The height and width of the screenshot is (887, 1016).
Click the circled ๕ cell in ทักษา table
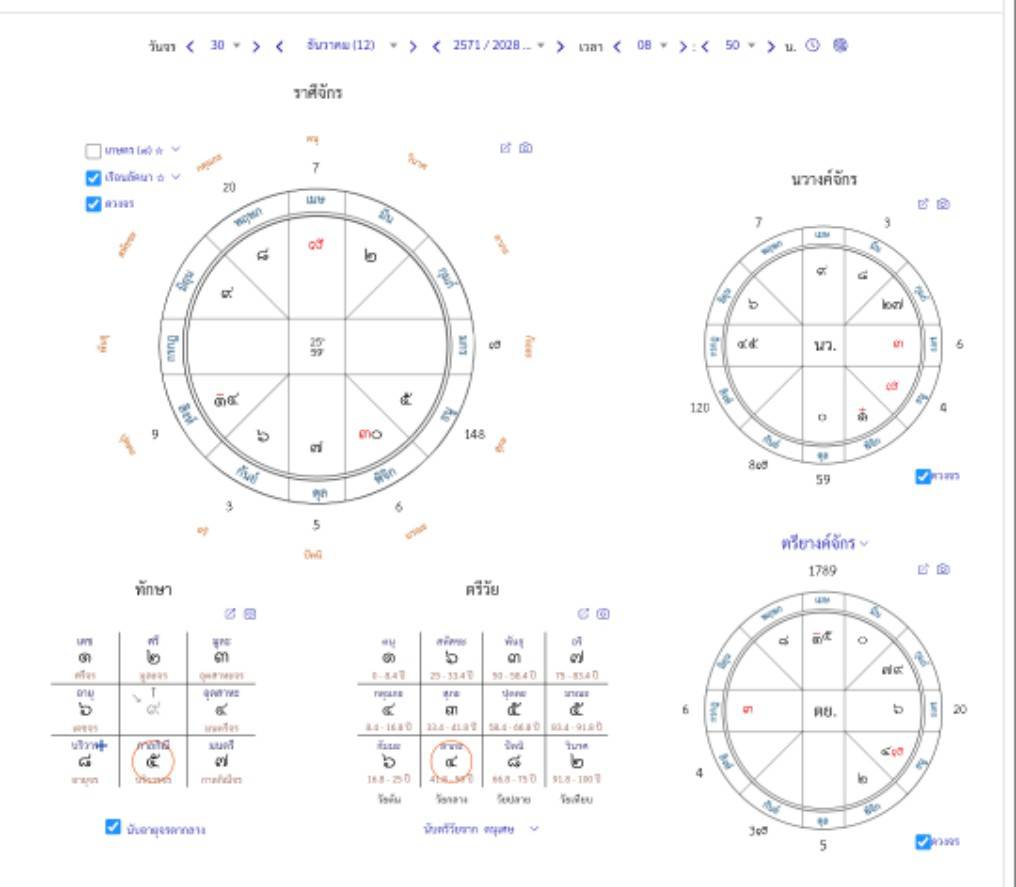[x=153, y=762]
